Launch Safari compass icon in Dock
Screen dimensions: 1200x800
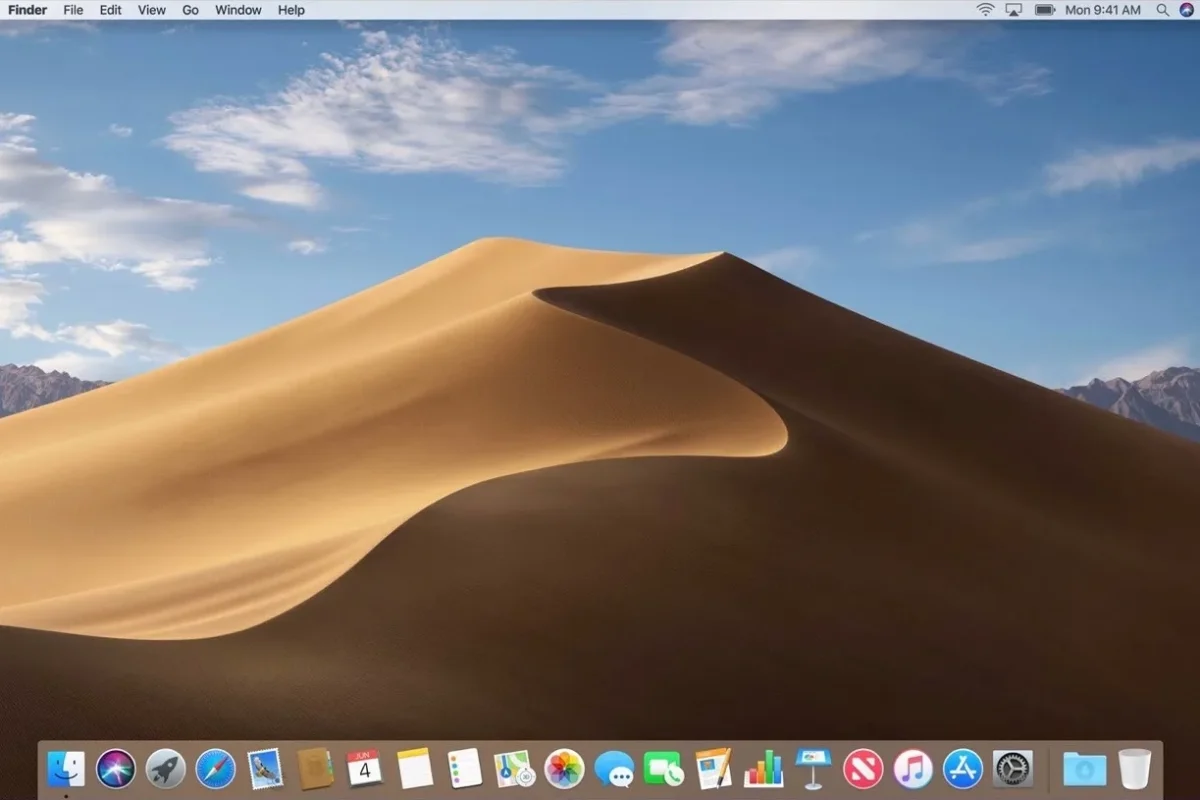pos(215,768)
